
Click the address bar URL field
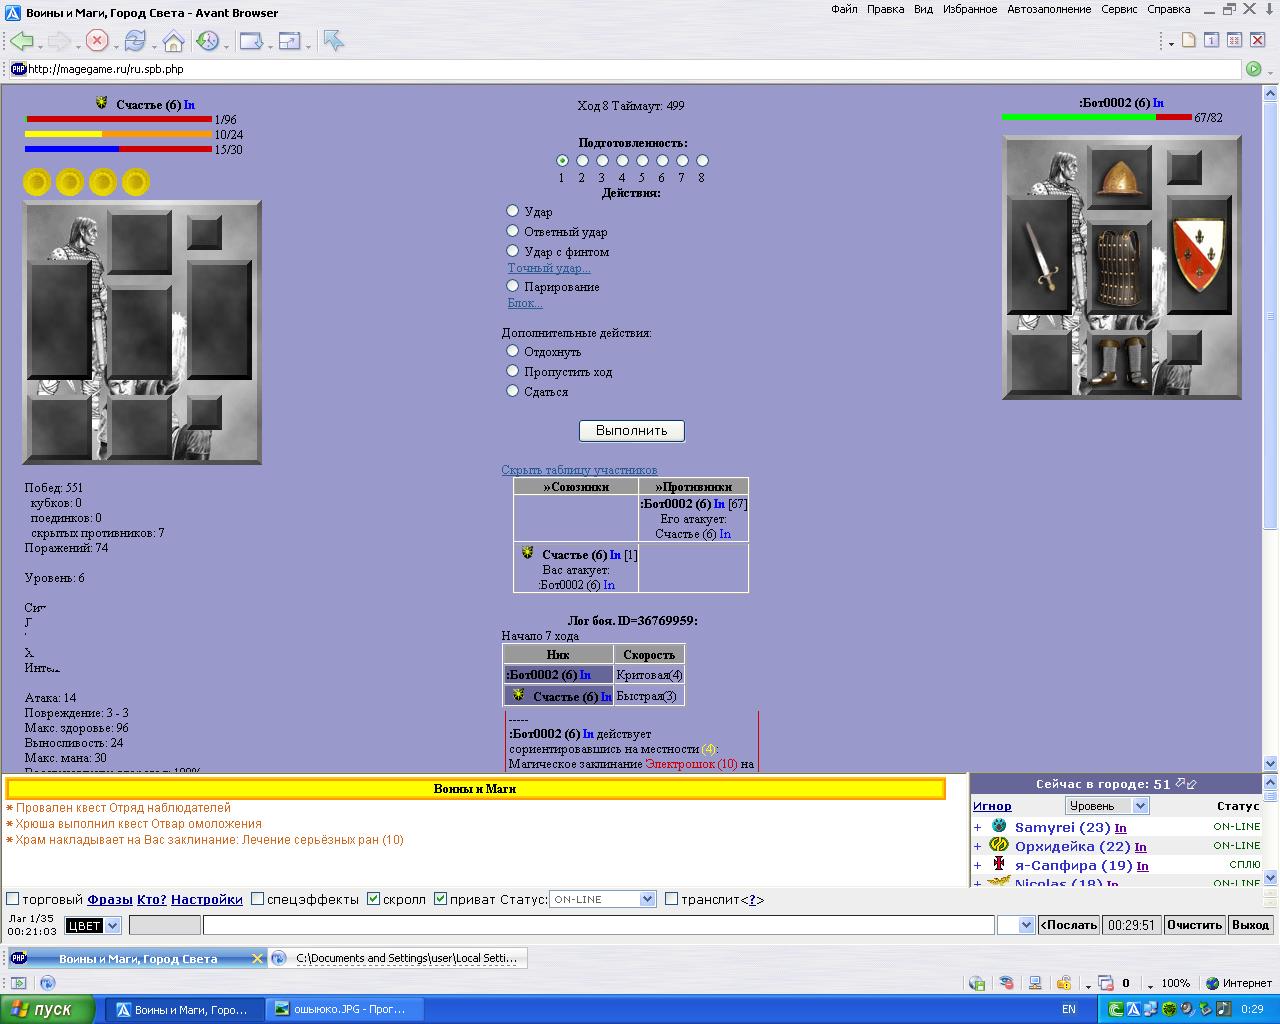[x=626, y=69]
